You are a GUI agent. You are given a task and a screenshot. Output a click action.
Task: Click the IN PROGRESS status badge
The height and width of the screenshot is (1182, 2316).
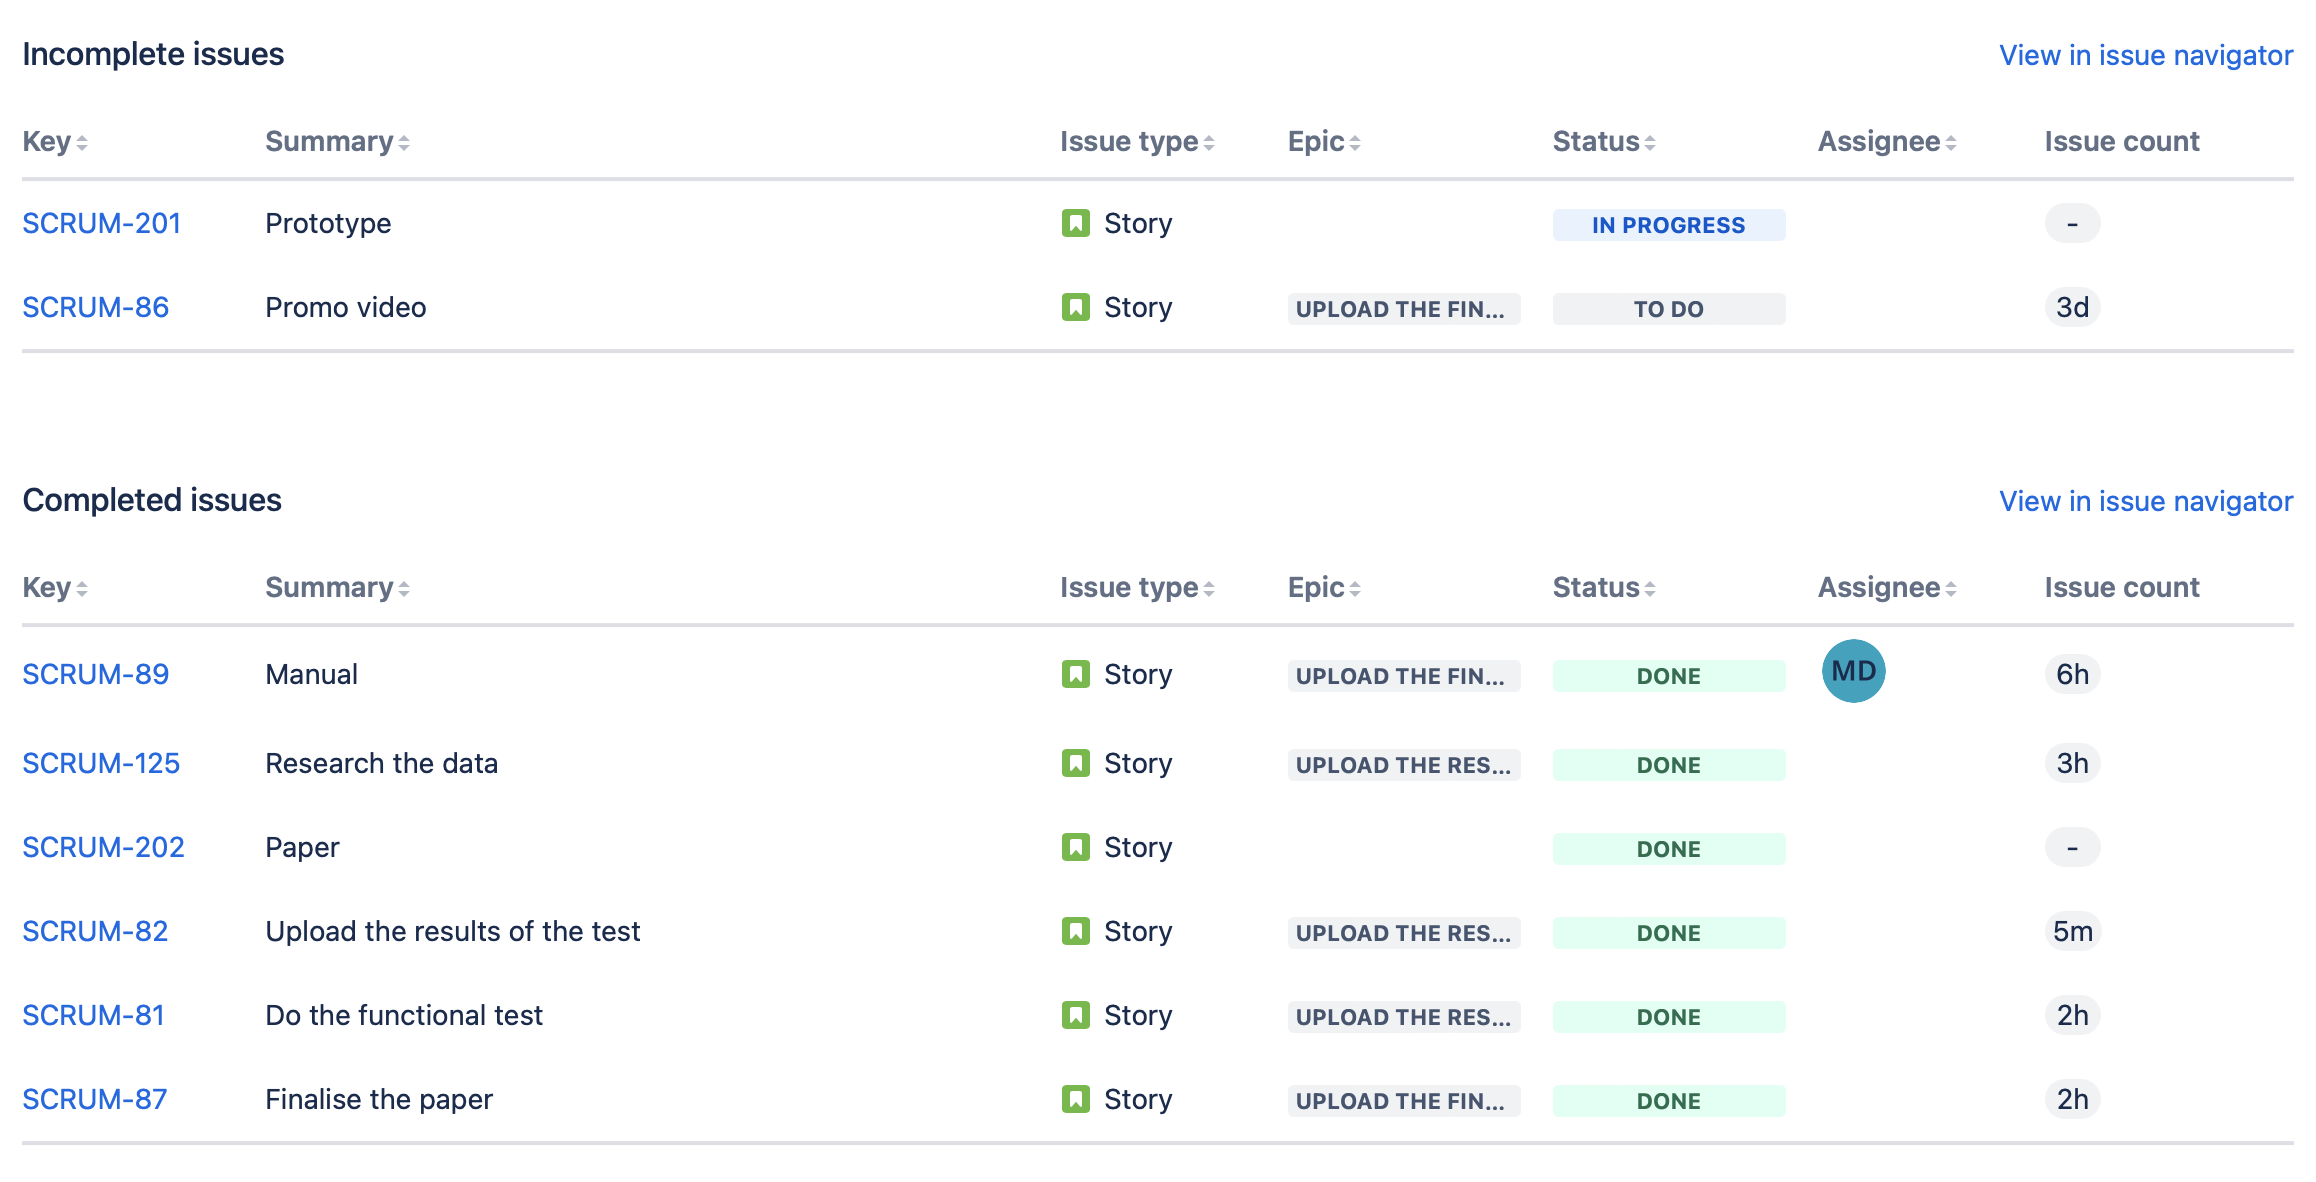point(1668,225)
